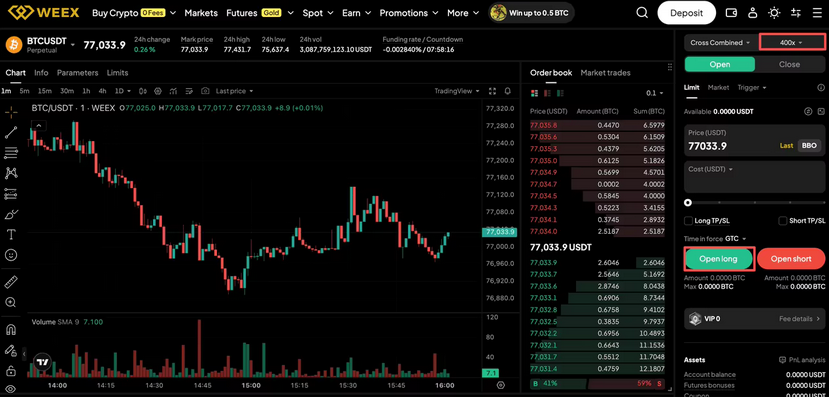This screenshot has width=829, height=397.
Task: Open calculator icon next to Available
Action: pos(821,112)
